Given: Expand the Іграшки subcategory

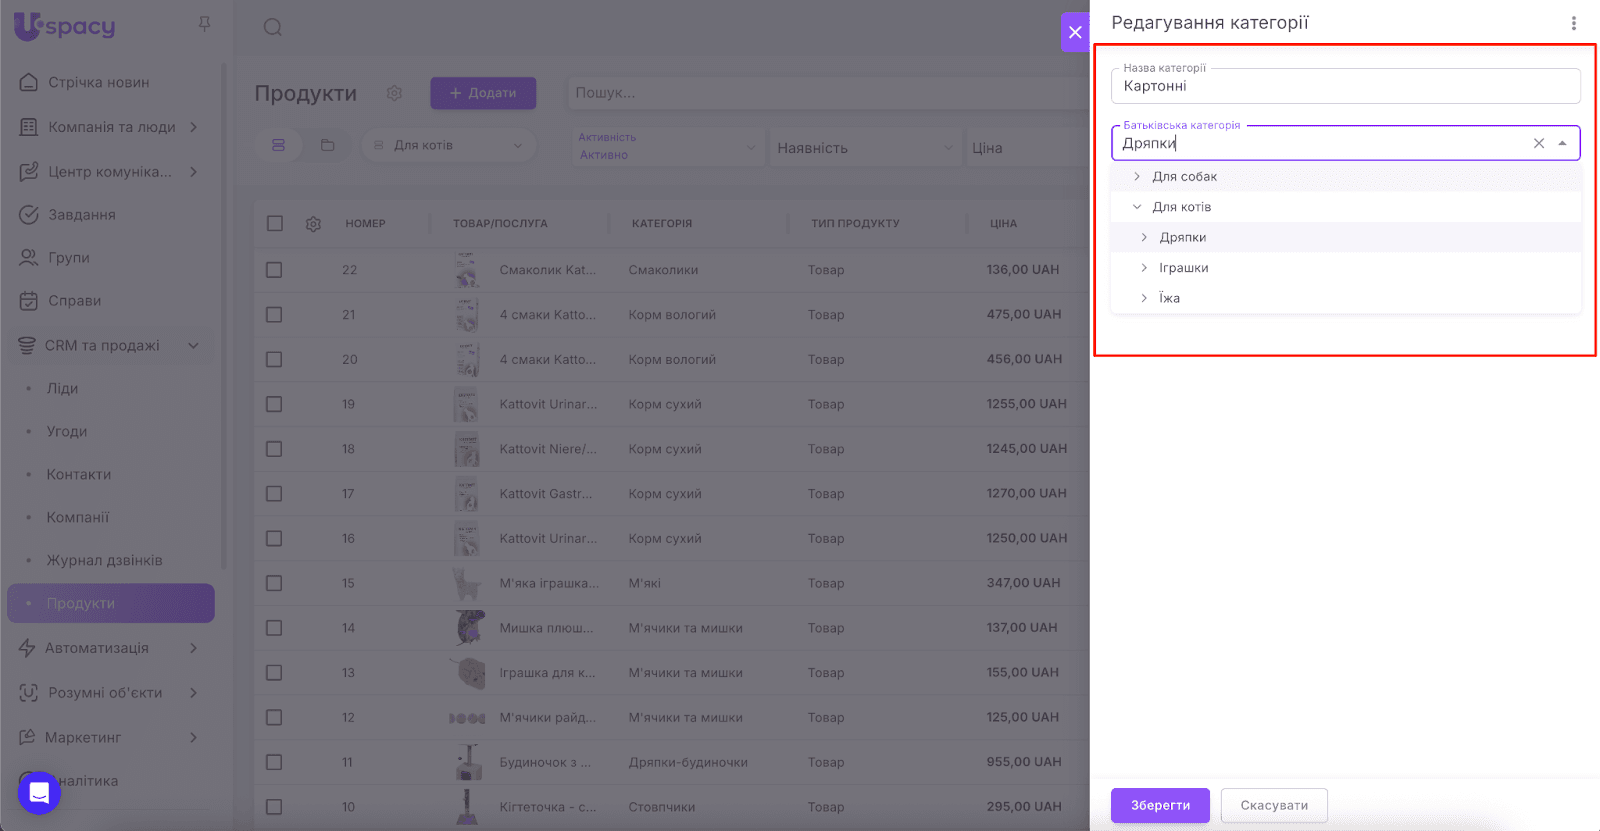Looking at the screenshot, I should (x=1144, y=268).
